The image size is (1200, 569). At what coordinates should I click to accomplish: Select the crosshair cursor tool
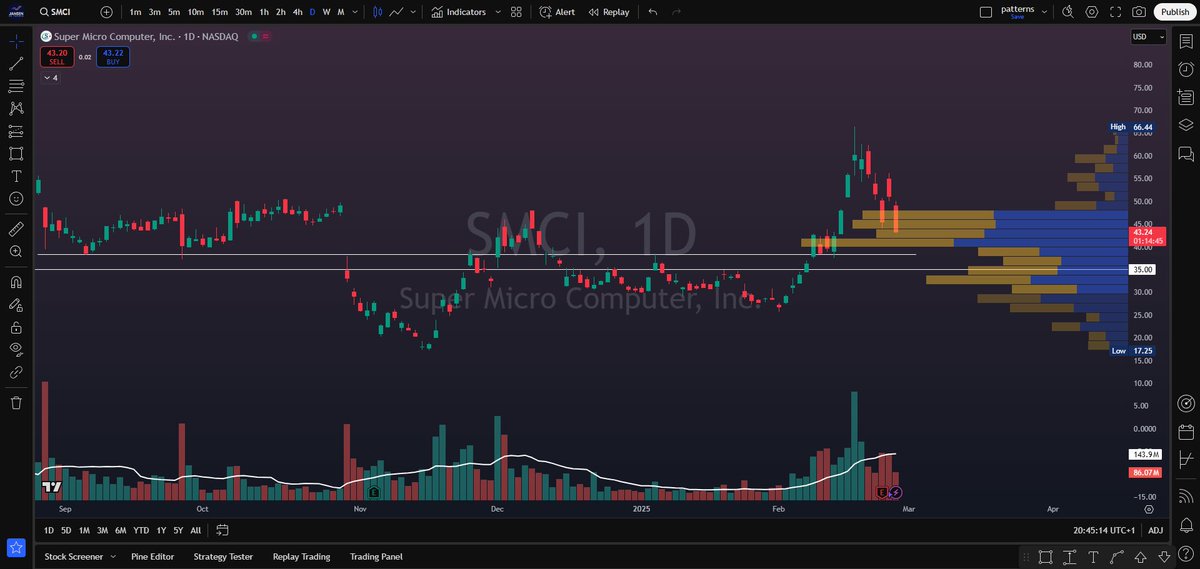[x=16, y=41]
